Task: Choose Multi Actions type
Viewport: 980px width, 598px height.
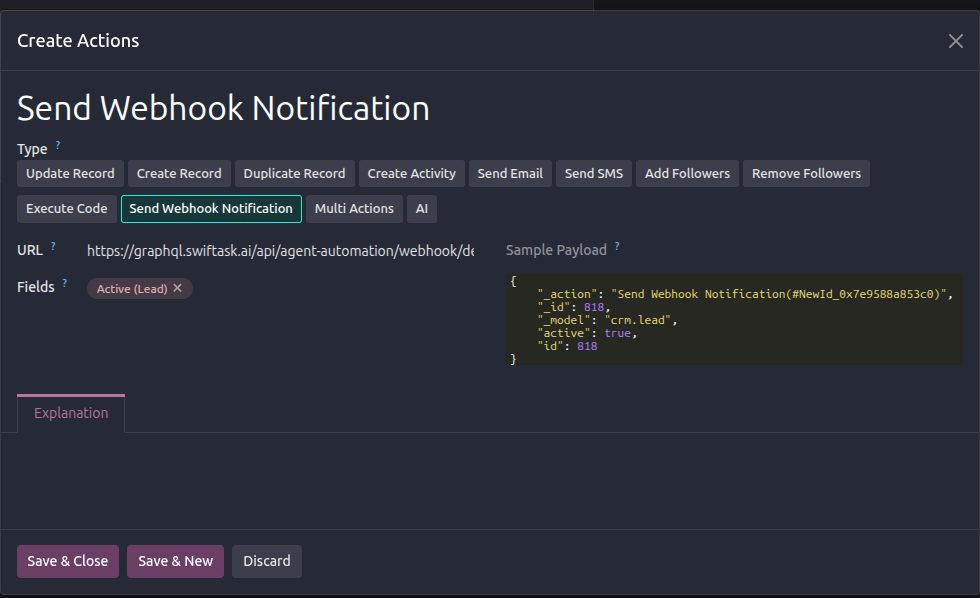Action: tap(354, 209)
